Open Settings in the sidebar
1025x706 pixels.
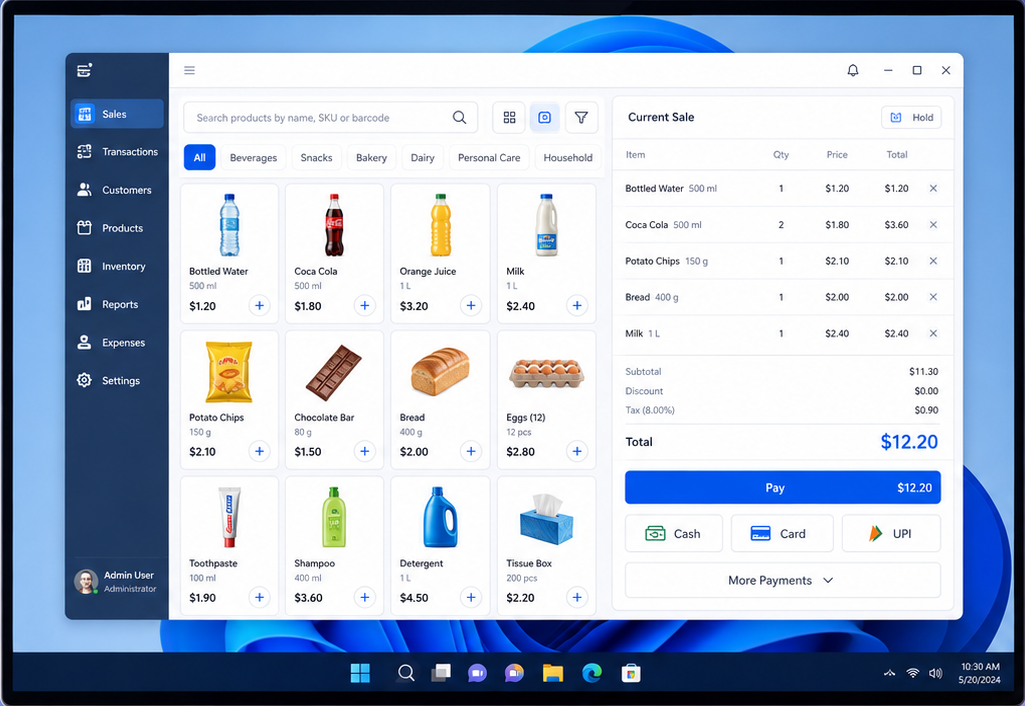pos(117,380)
